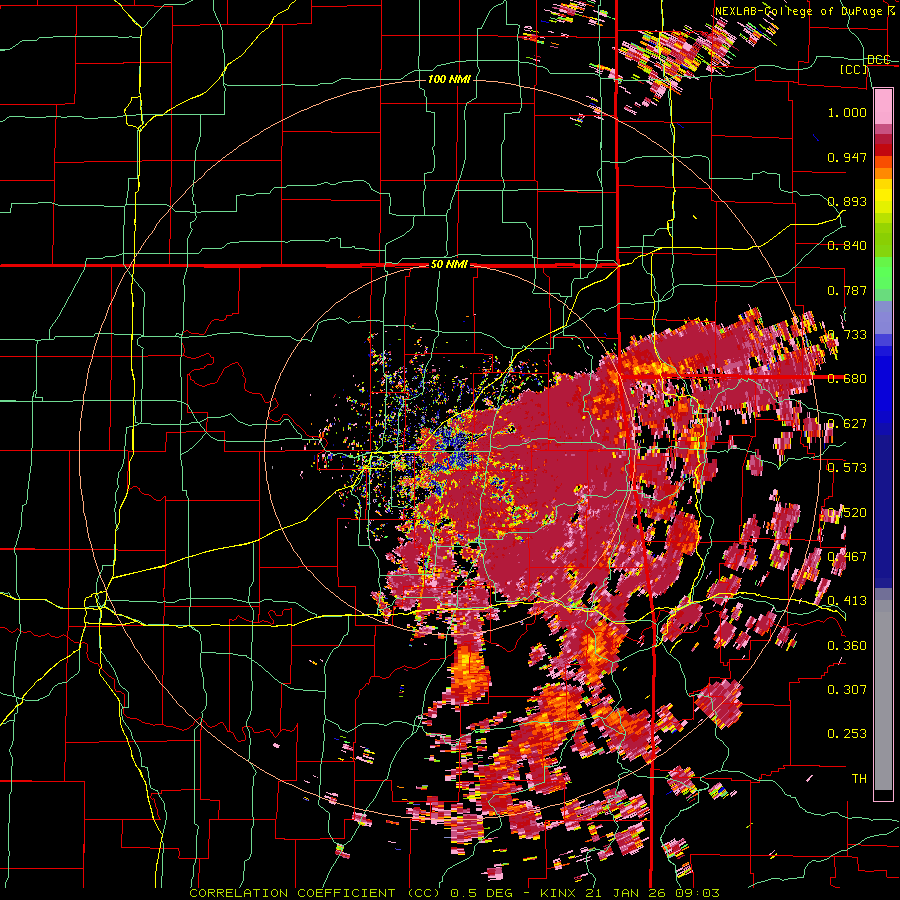
Task: Select the 0.307 scale label
Action: 847,689
